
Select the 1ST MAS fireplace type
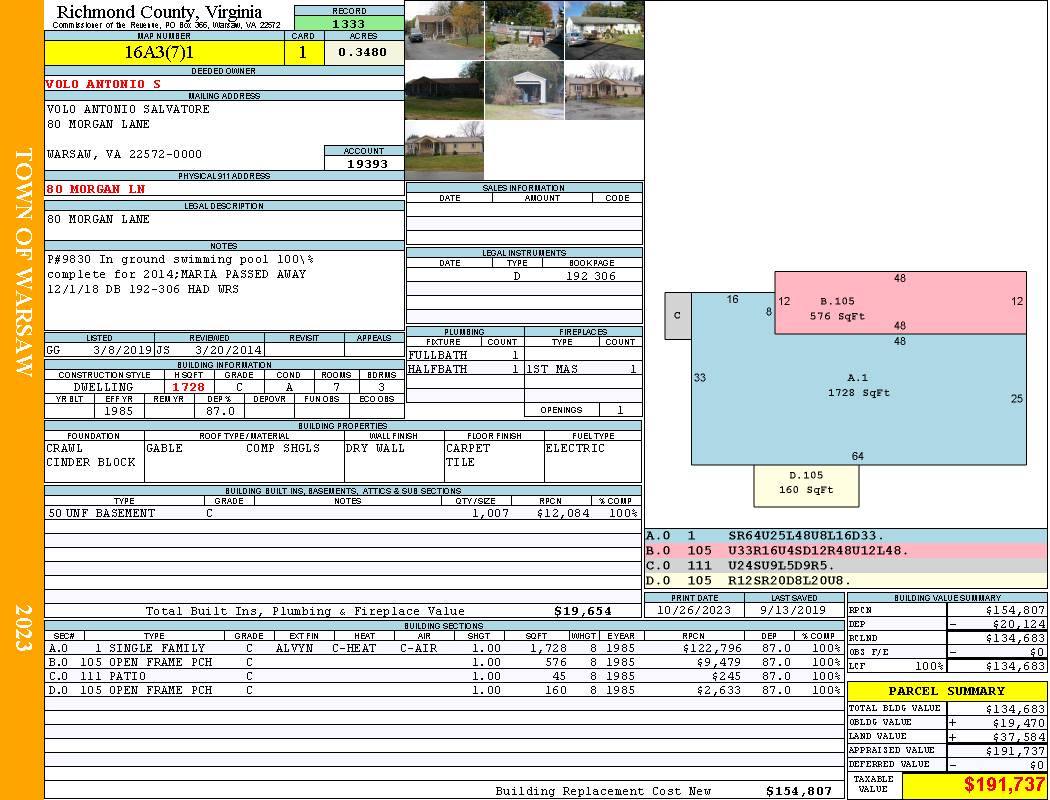(x=552, y=369)
